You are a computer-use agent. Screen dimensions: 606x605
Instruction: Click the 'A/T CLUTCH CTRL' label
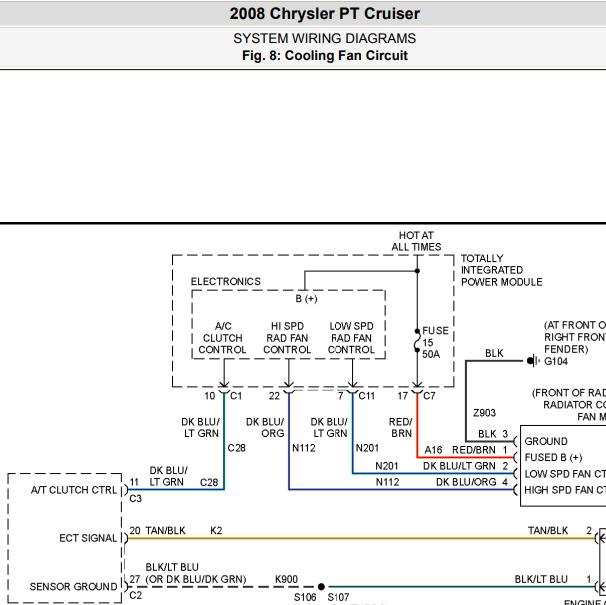coord(74,490)
